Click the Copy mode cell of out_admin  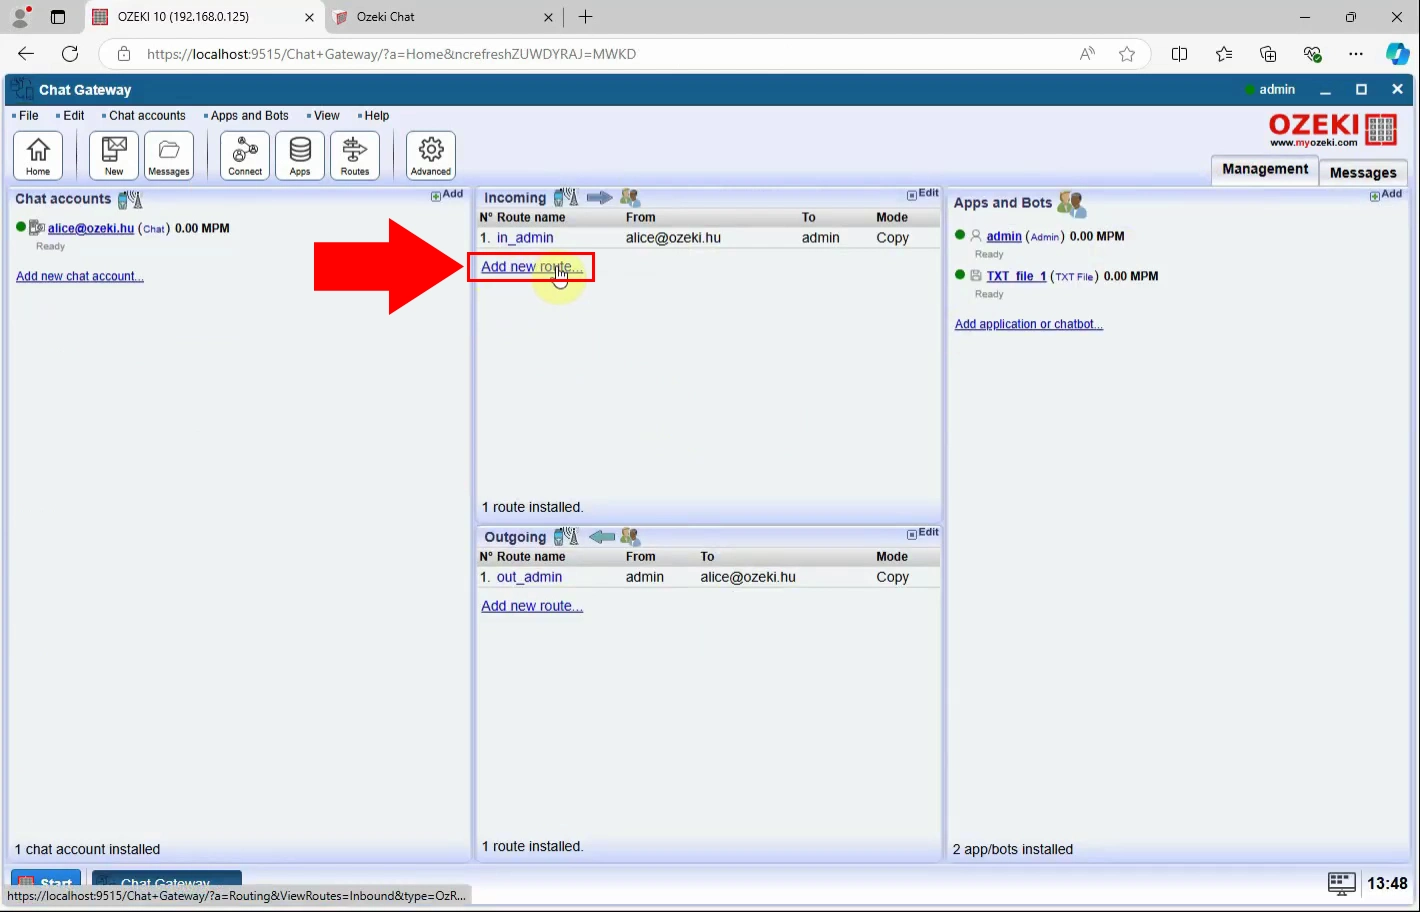tap(893, 577)
